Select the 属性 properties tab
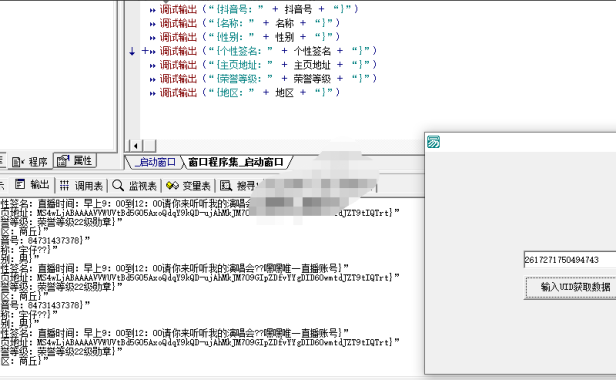 (x=75, y=160)
